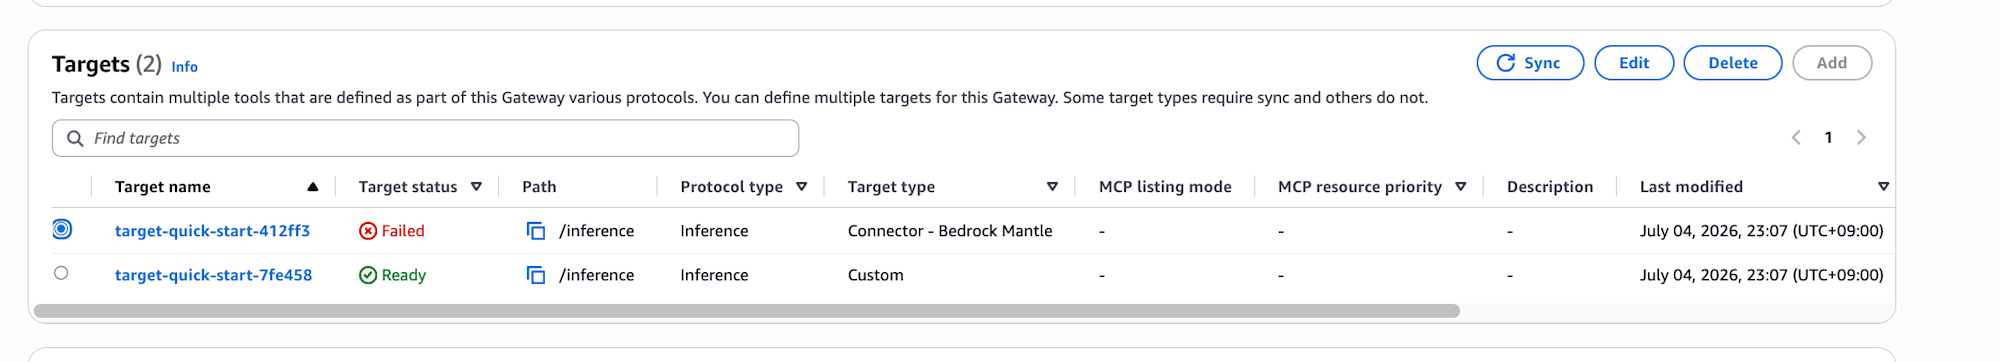Click the green Ready status icon

(368, 275)
